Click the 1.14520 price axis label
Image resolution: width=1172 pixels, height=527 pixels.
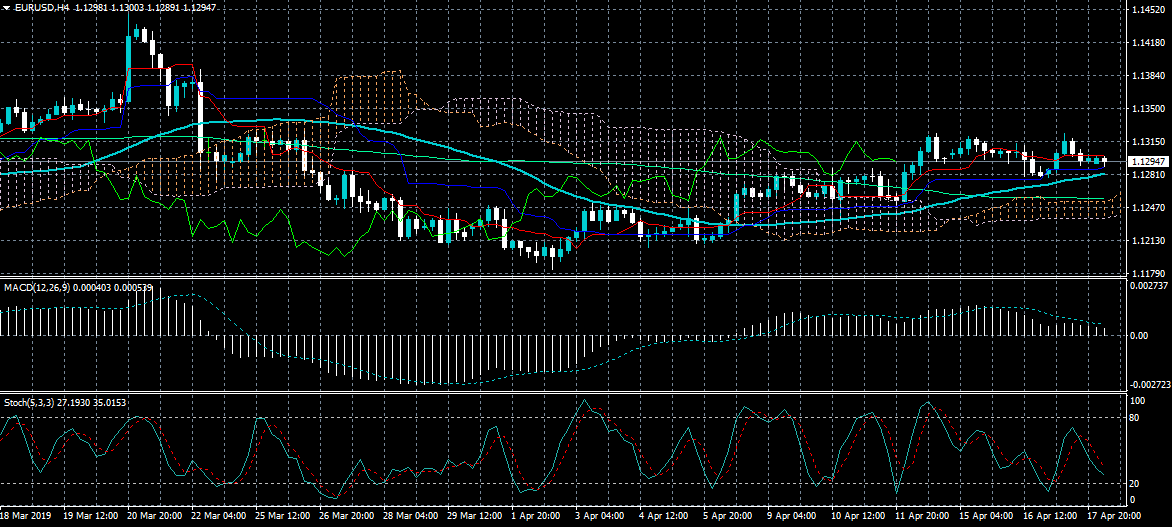click(x=1145, y=10)
